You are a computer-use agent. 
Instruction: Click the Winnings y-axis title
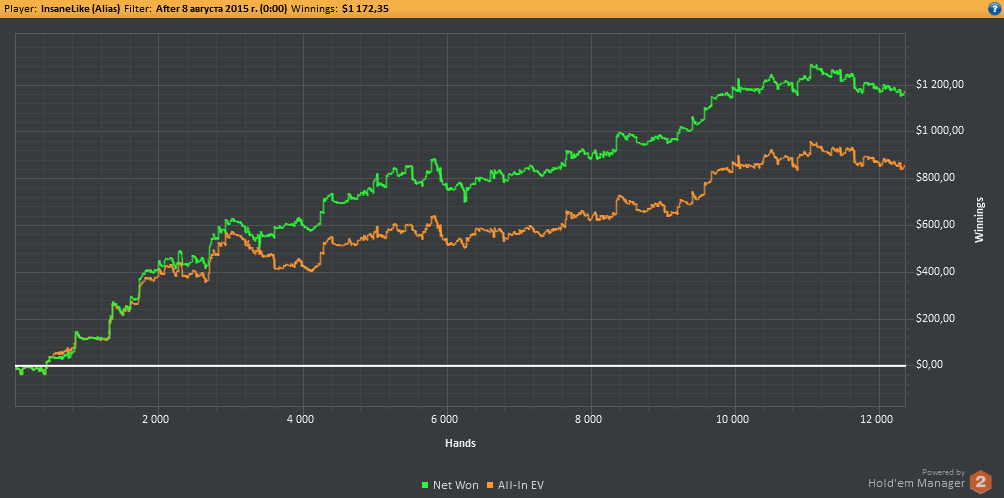pos(979,220)
